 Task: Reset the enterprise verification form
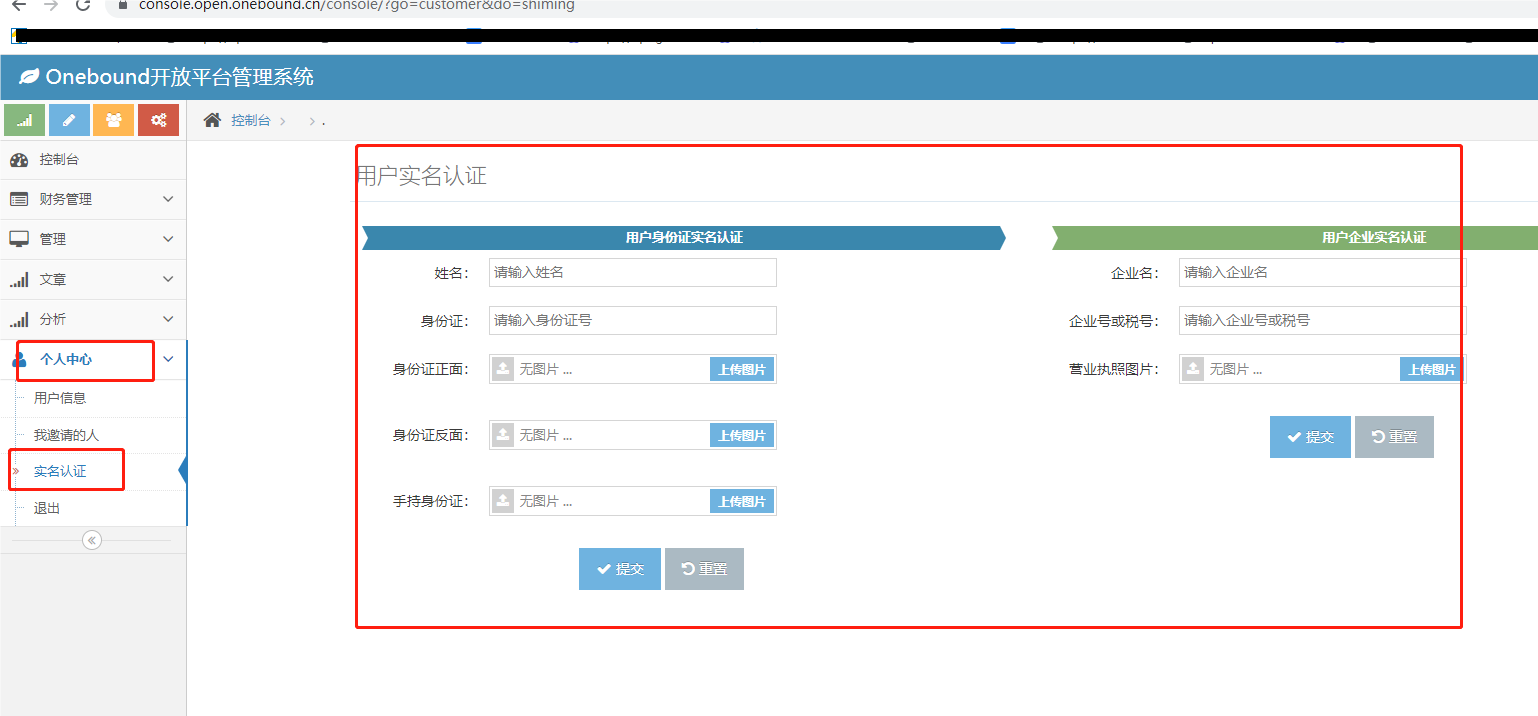(x=1394, y=437)
